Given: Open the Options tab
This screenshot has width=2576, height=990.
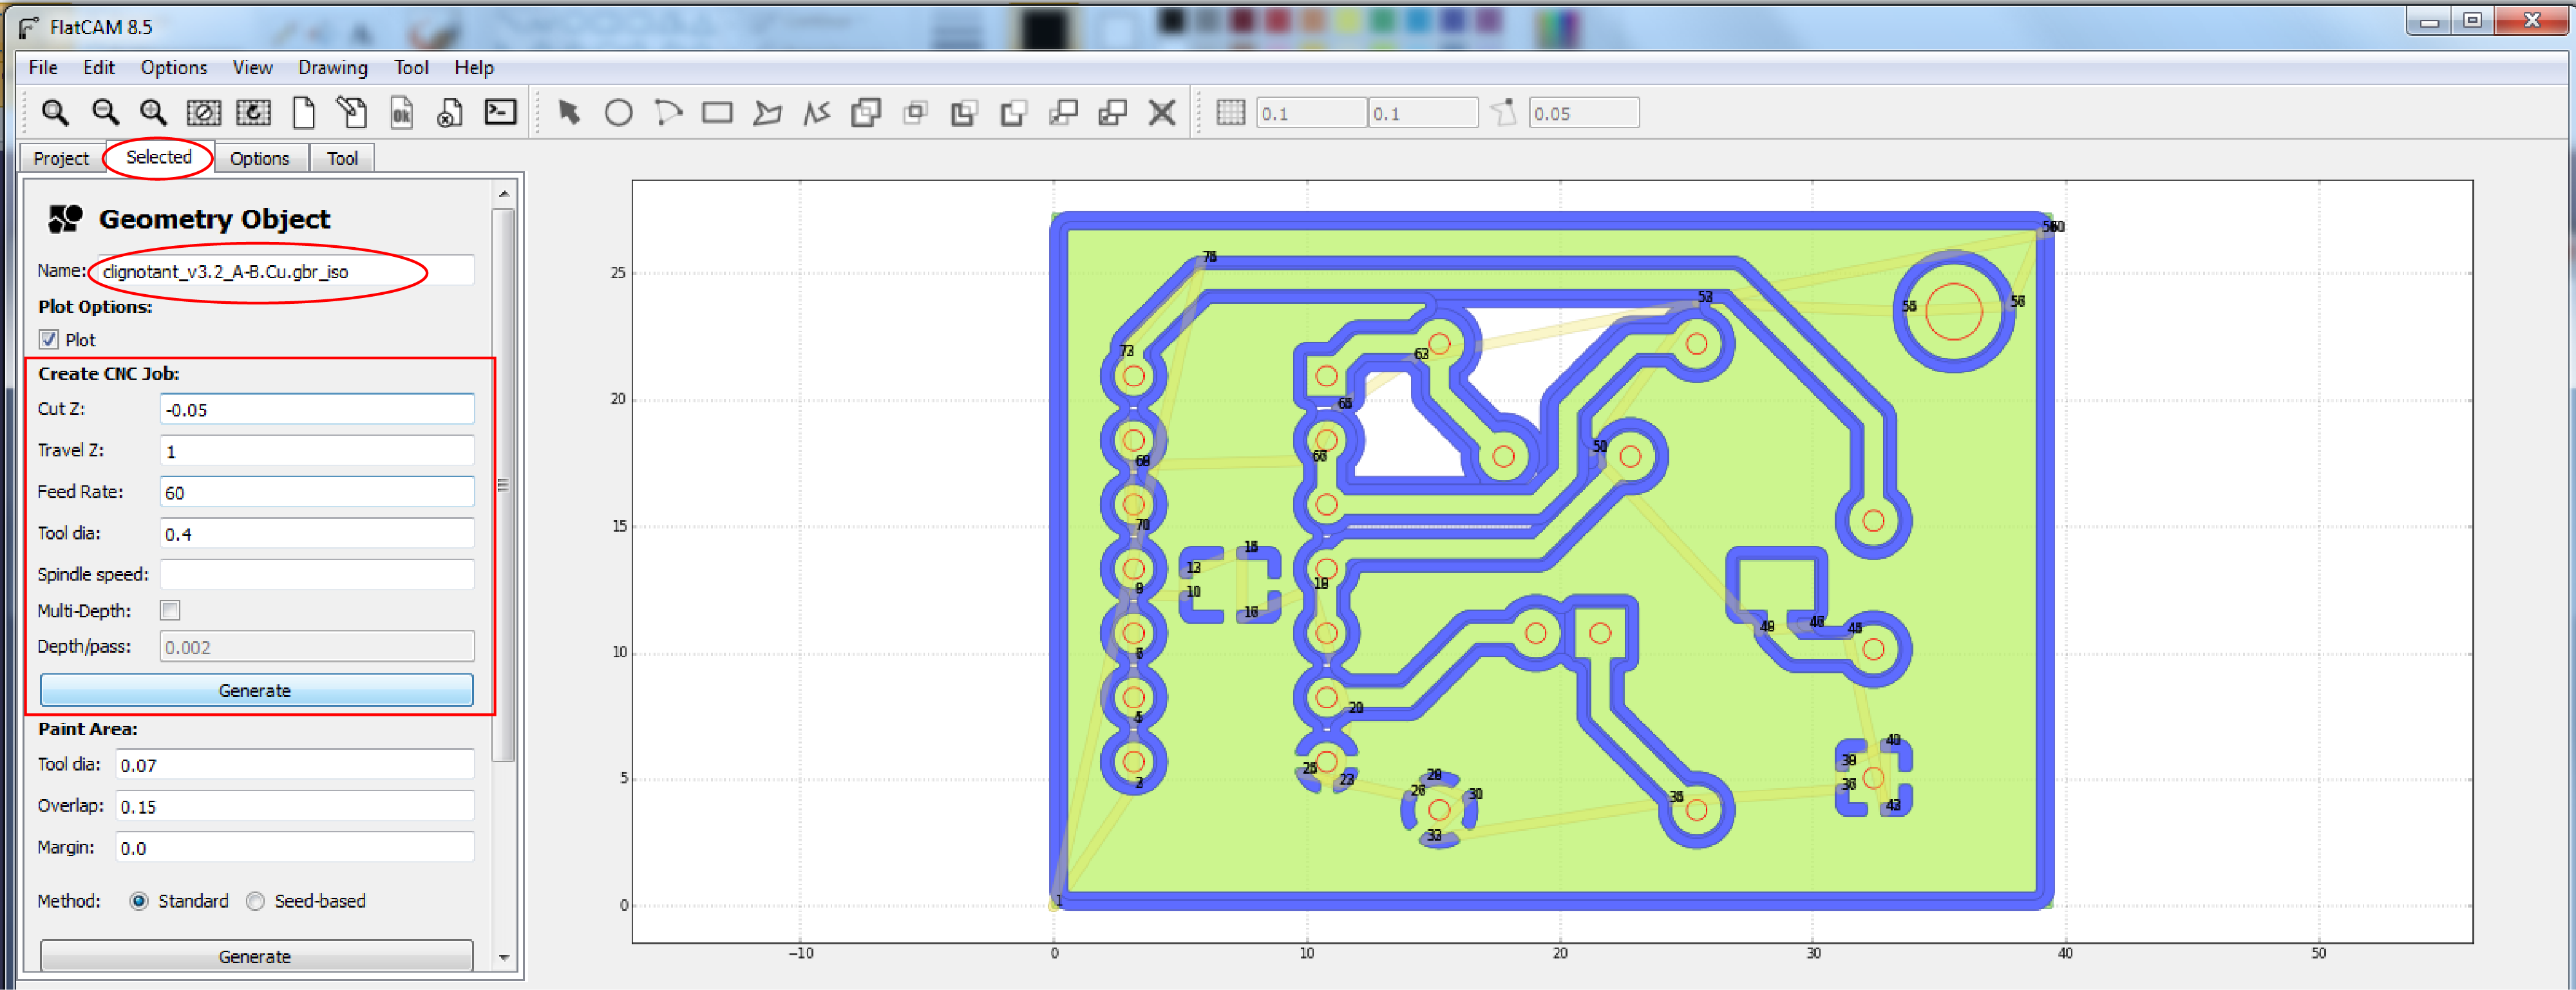Looking at the screenshot, I should pos(259,158).
